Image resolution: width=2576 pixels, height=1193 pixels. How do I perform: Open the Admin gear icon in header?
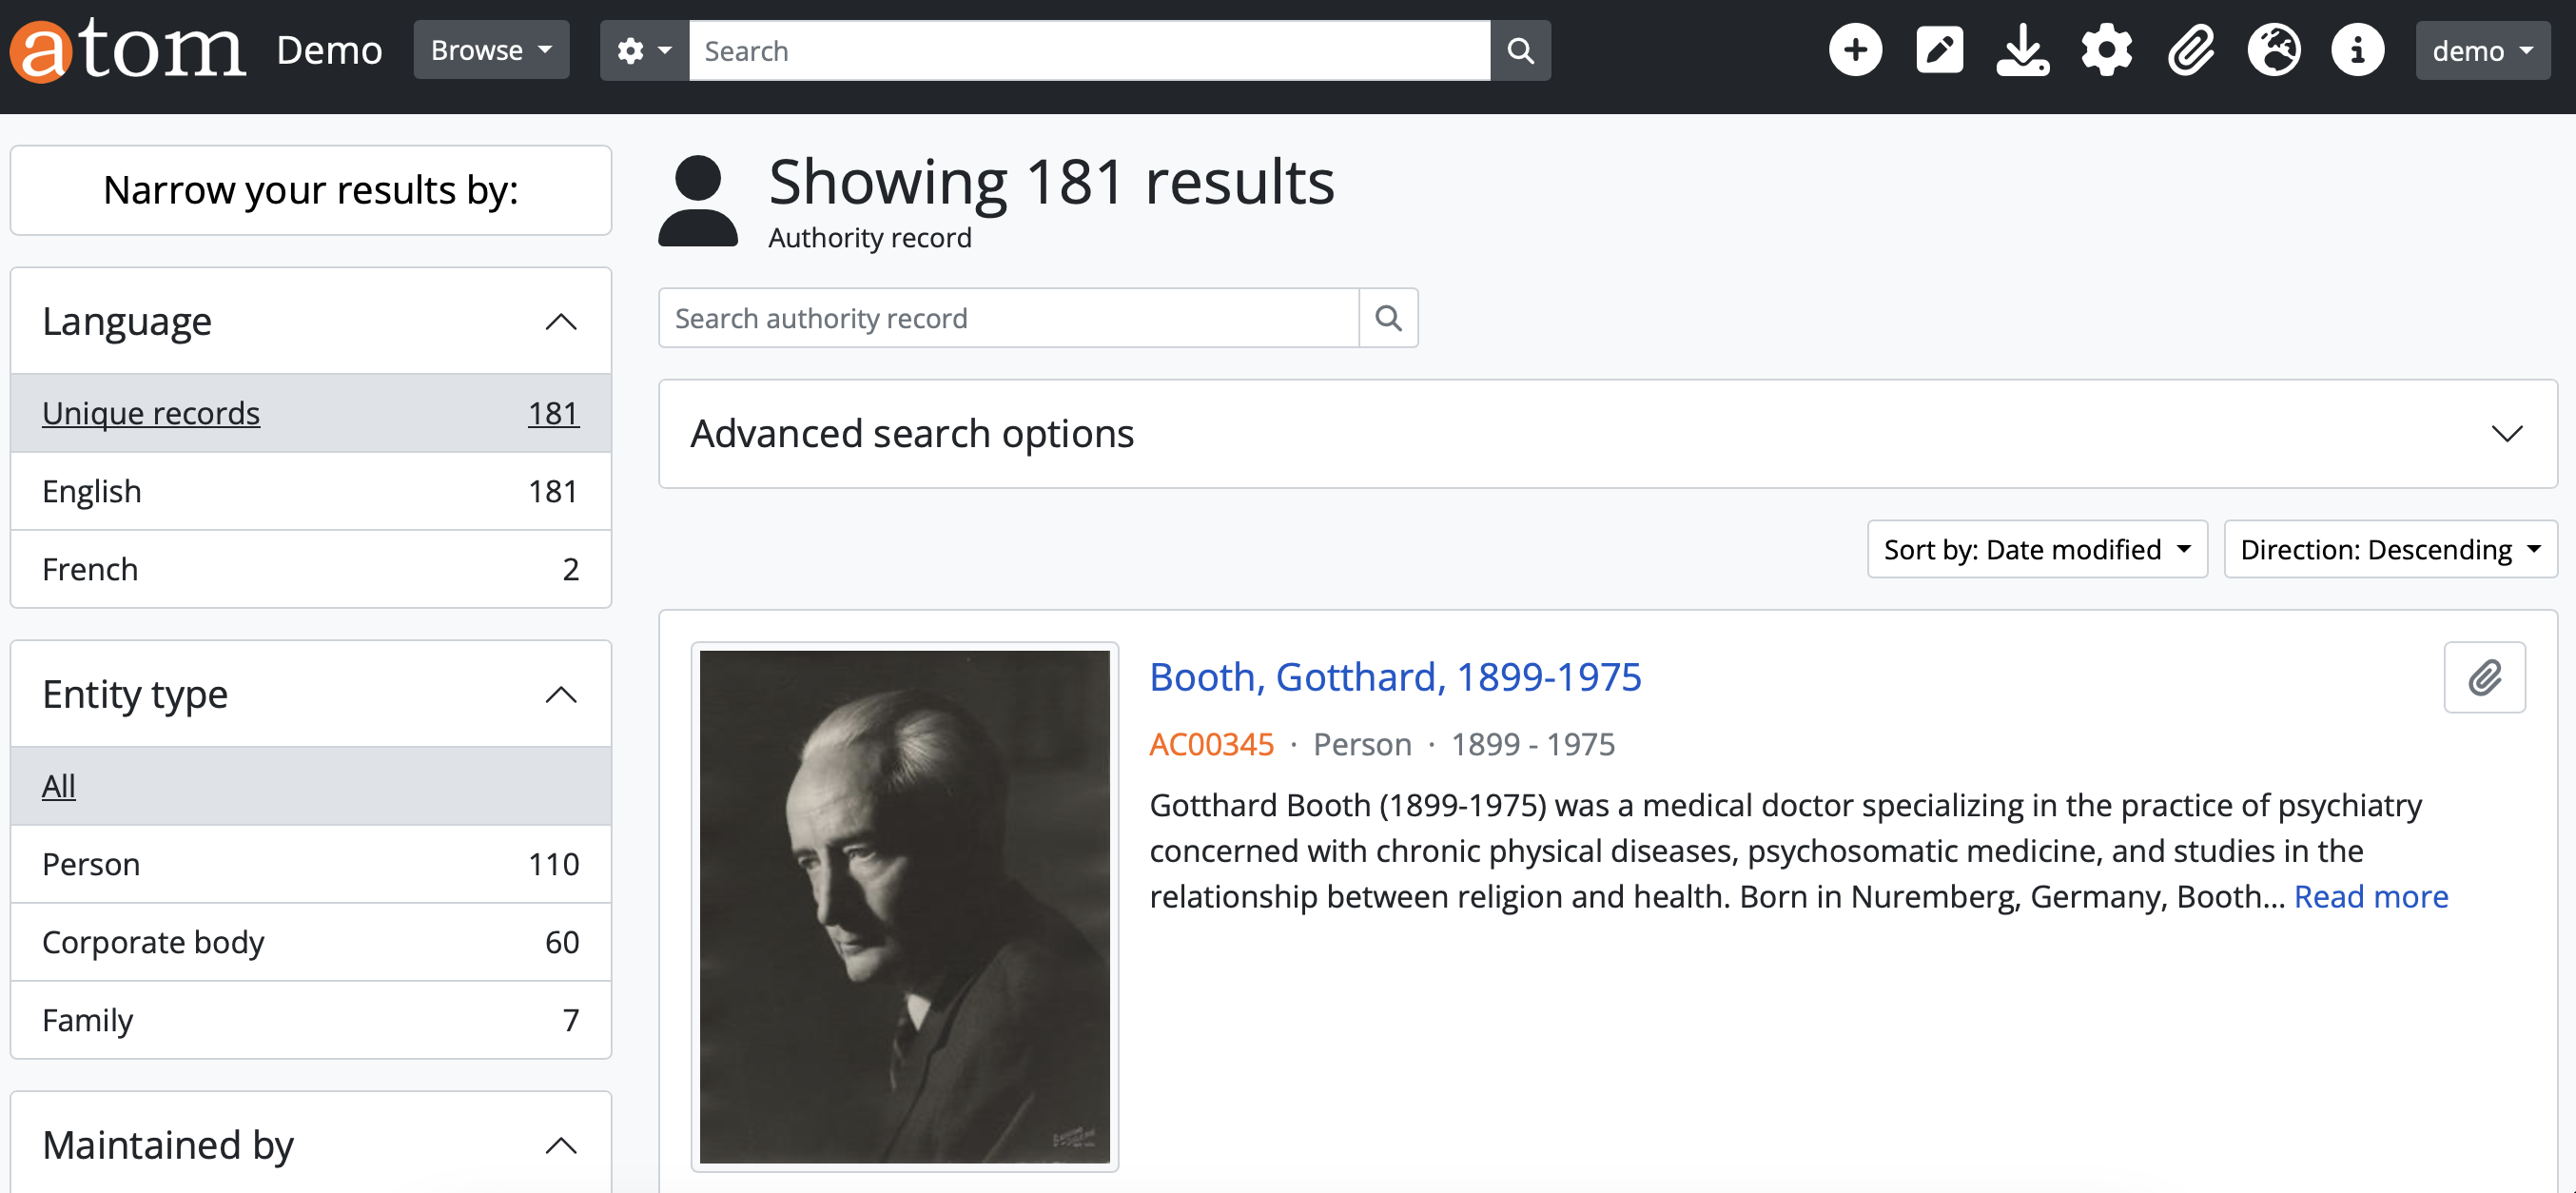[2106, 50]
